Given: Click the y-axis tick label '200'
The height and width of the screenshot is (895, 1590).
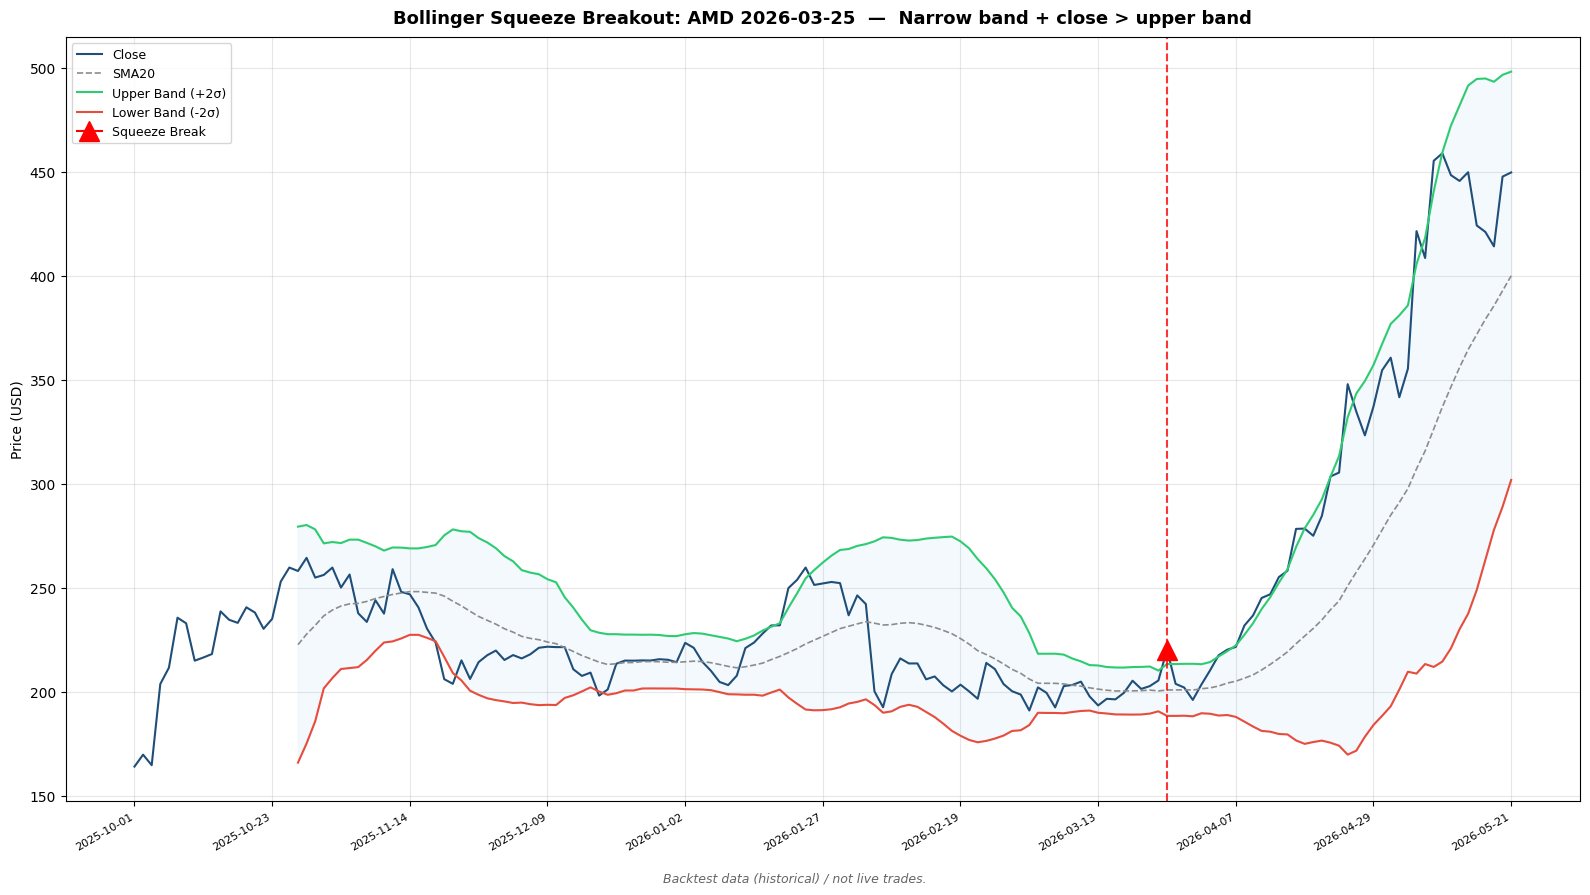Looking at the screenshot, I should pyautogui.click(x=45, y=693).
